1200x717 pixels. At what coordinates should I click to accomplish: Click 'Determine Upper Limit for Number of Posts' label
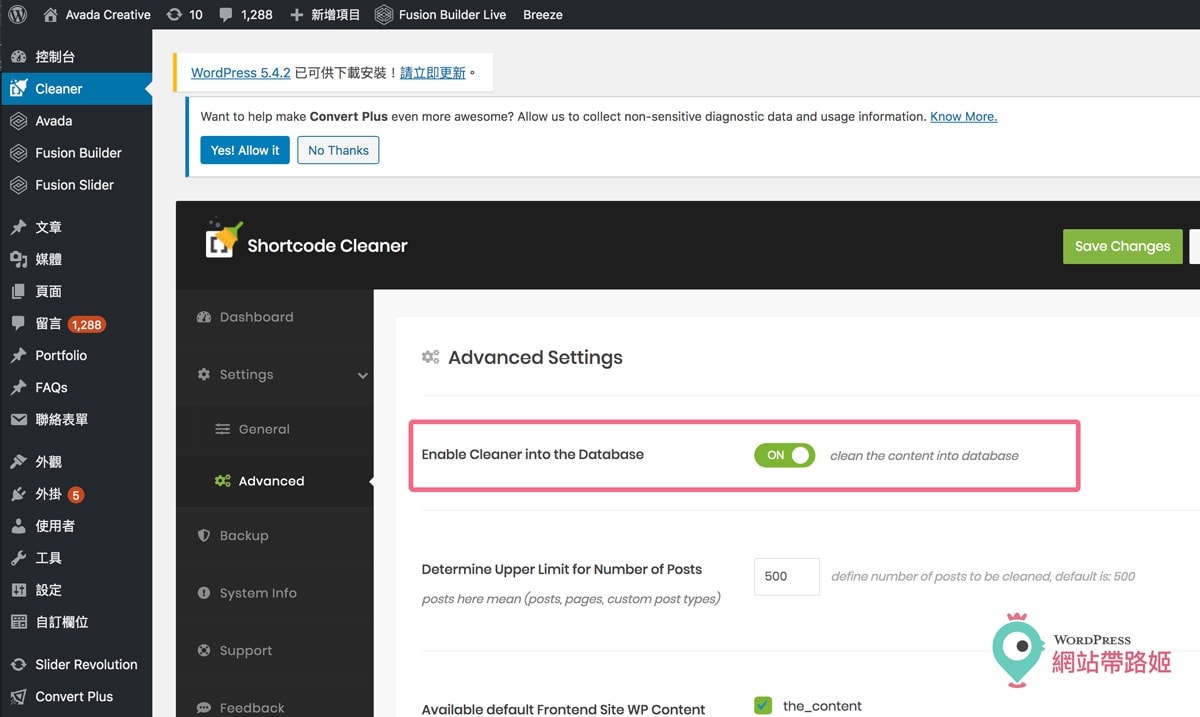562,569
